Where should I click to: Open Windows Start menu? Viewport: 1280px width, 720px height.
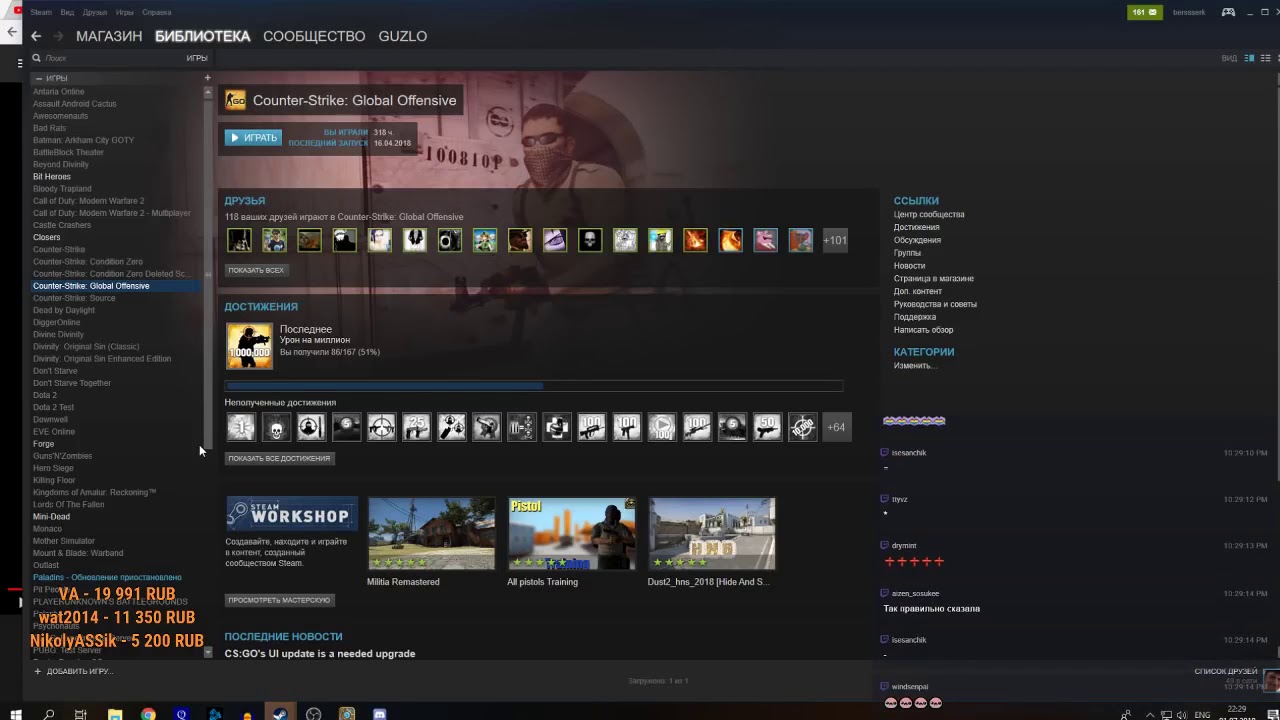pyautogui.click(x=14, y=714)
